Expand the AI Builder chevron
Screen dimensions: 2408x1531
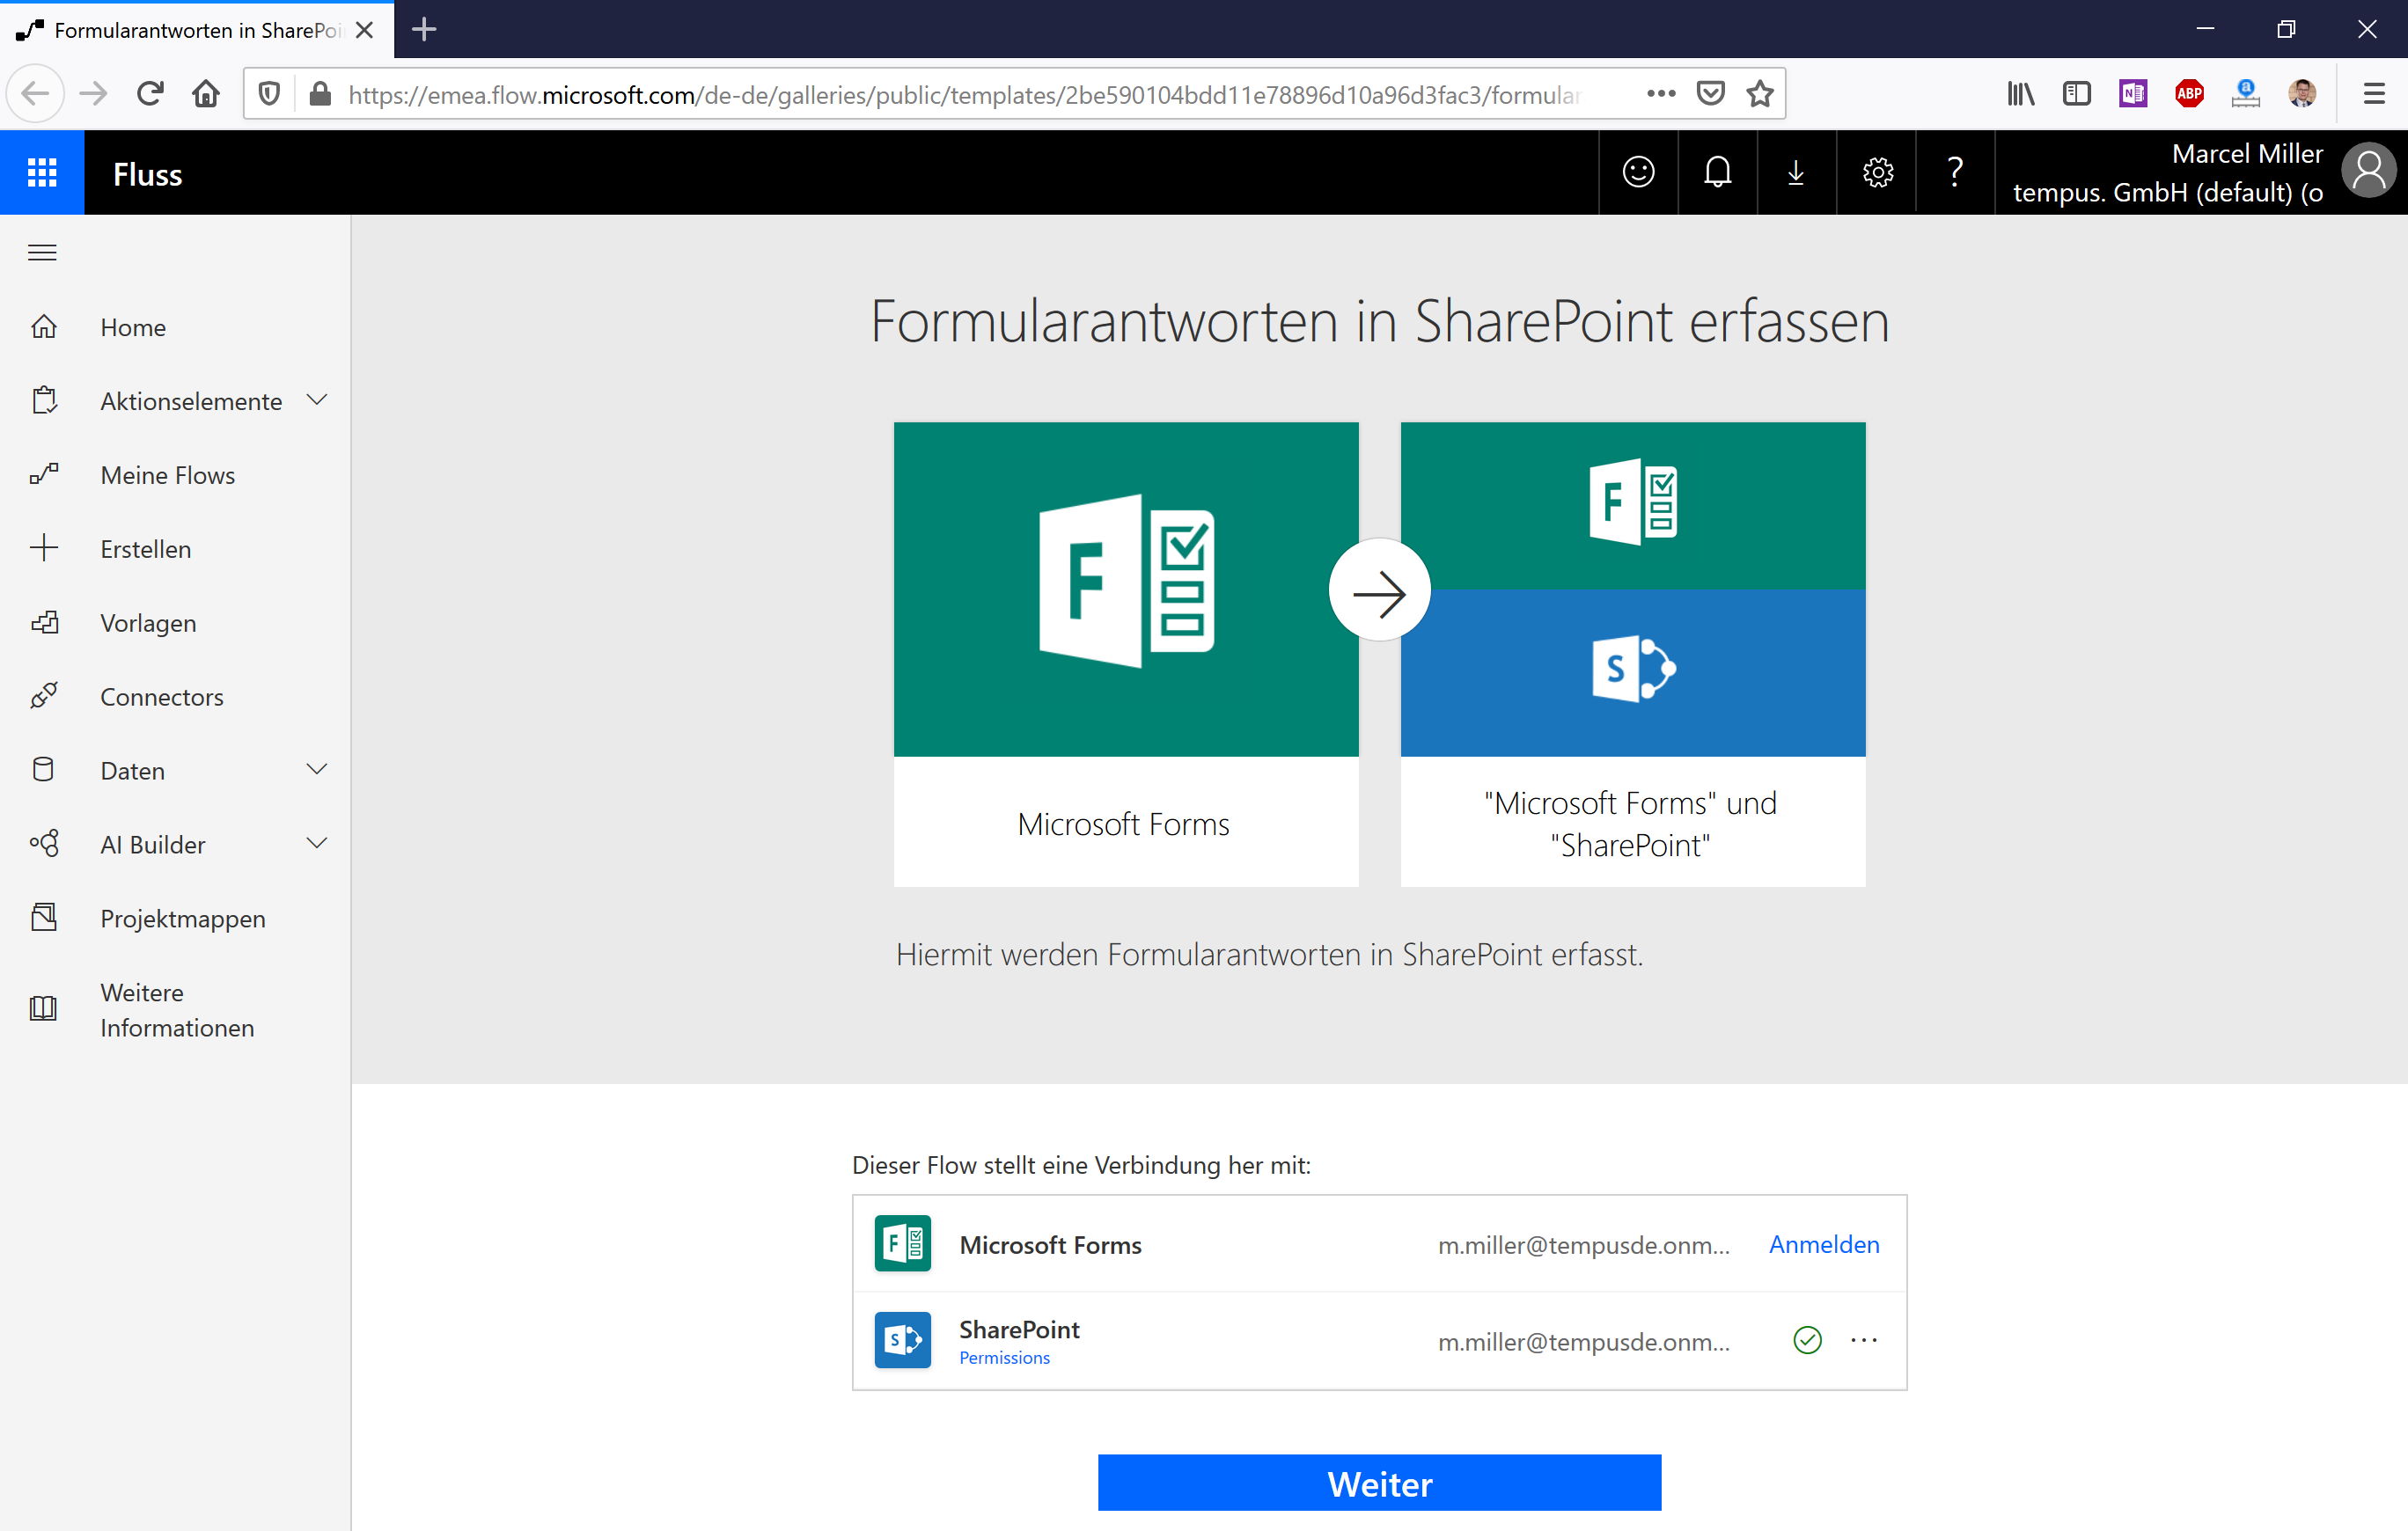[x=317, y=843]
